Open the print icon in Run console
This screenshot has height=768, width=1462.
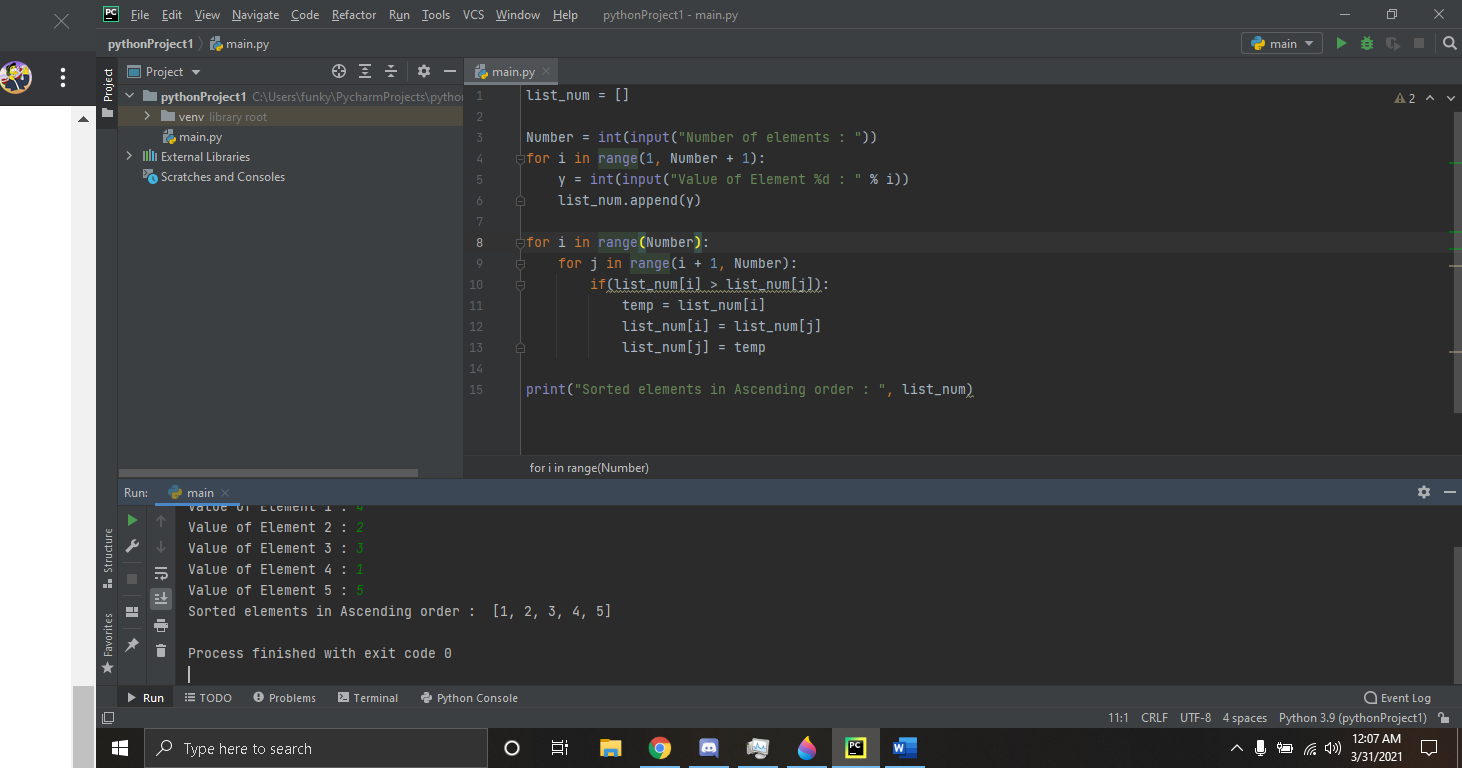coord(161,625)
